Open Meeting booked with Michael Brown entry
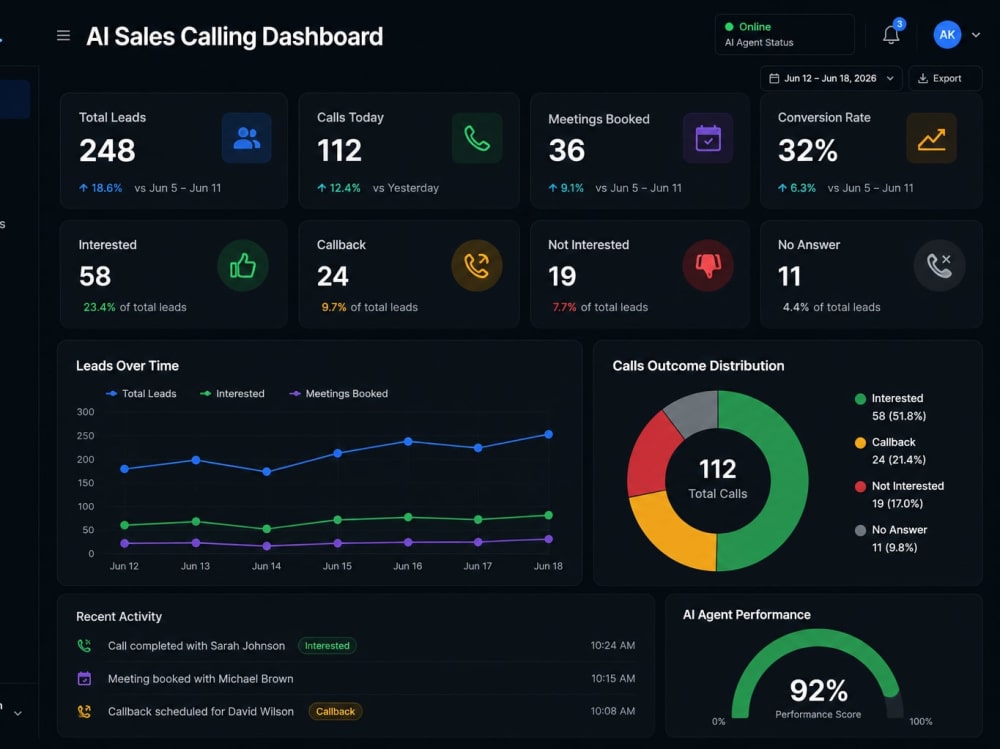The image size is (1000, 749). [x=356, y=678]
